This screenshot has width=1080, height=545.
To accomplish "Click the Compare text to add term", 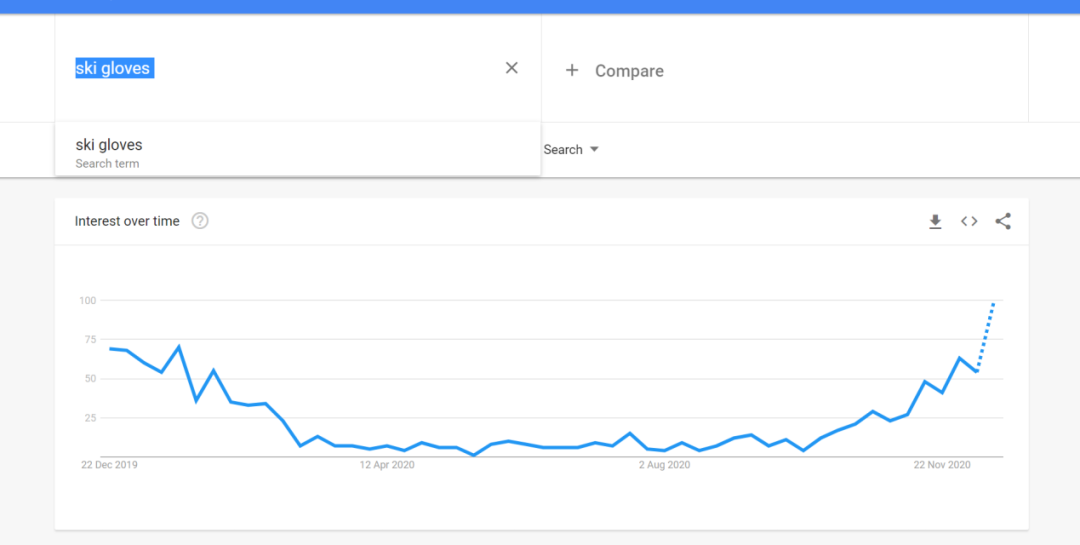I will click(629, 71).
